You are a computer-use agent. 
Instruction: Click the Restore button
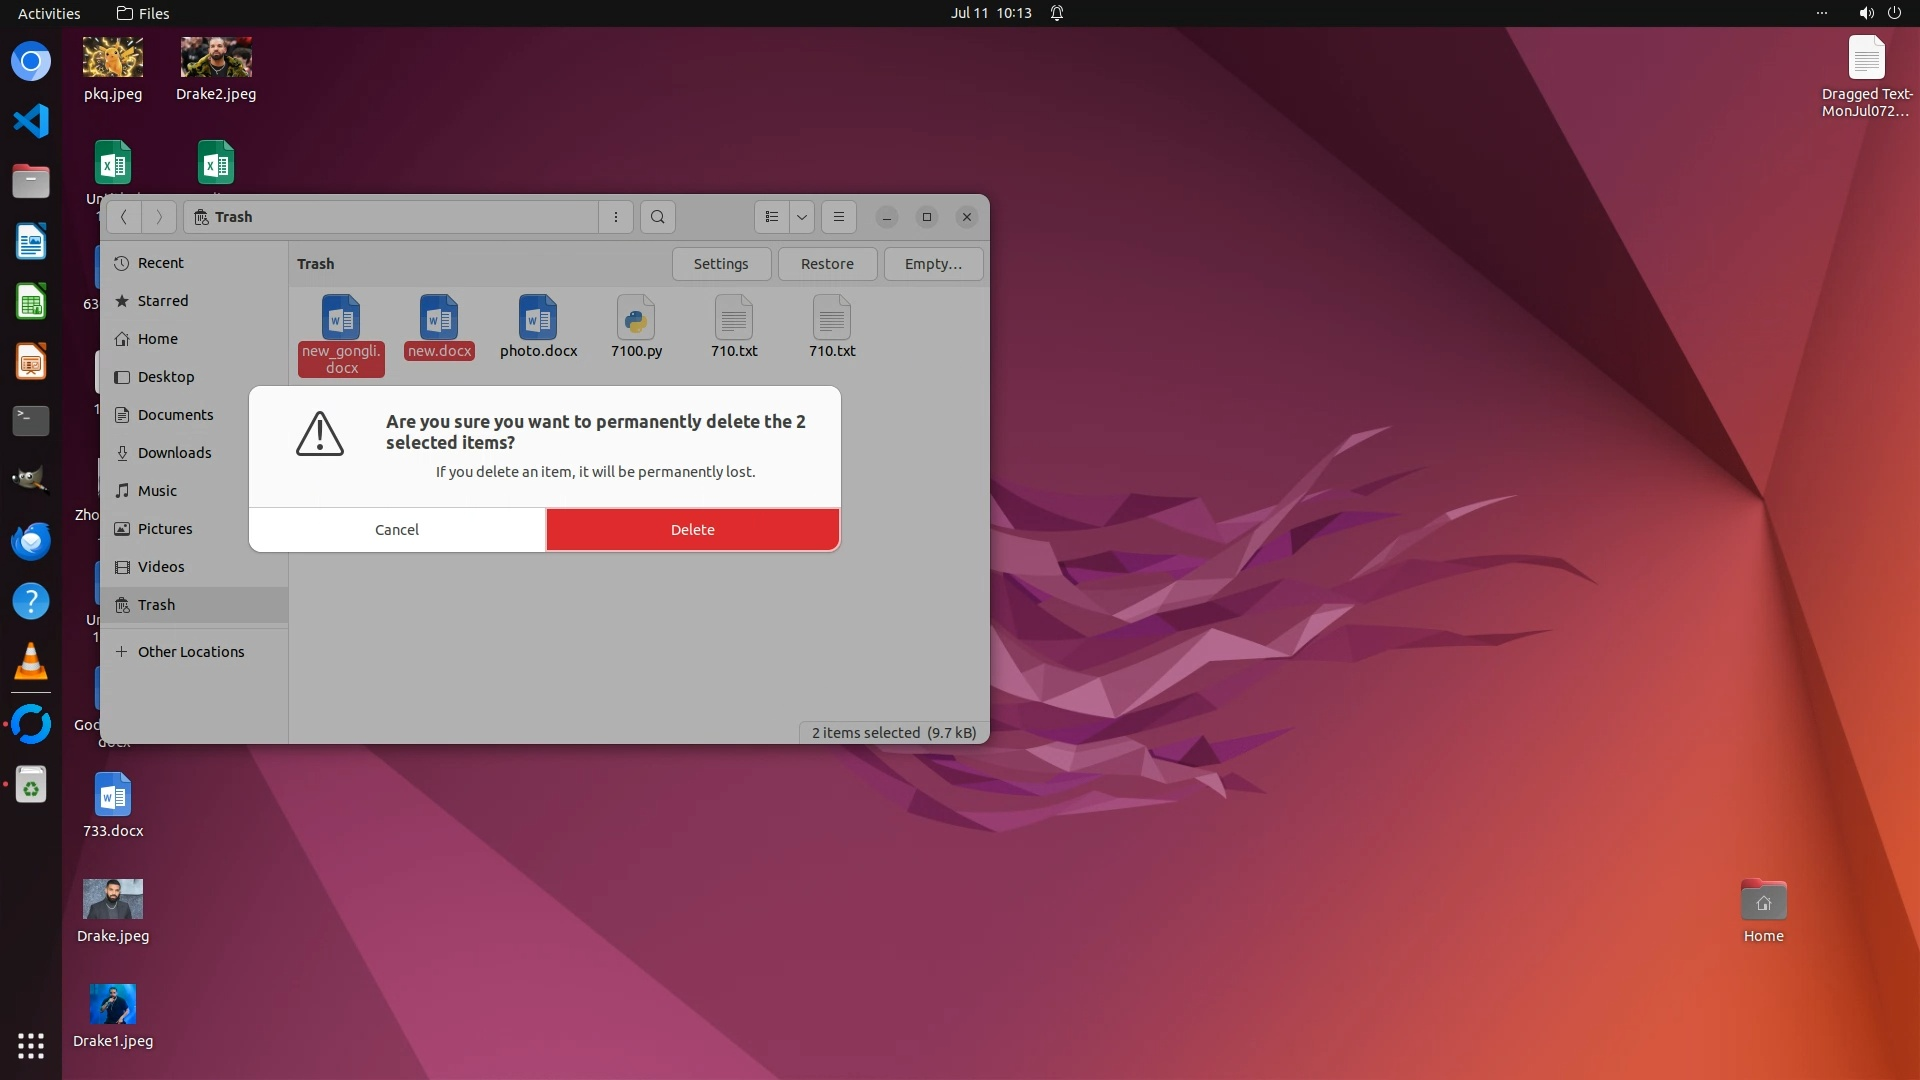click(x=827, y=264)
